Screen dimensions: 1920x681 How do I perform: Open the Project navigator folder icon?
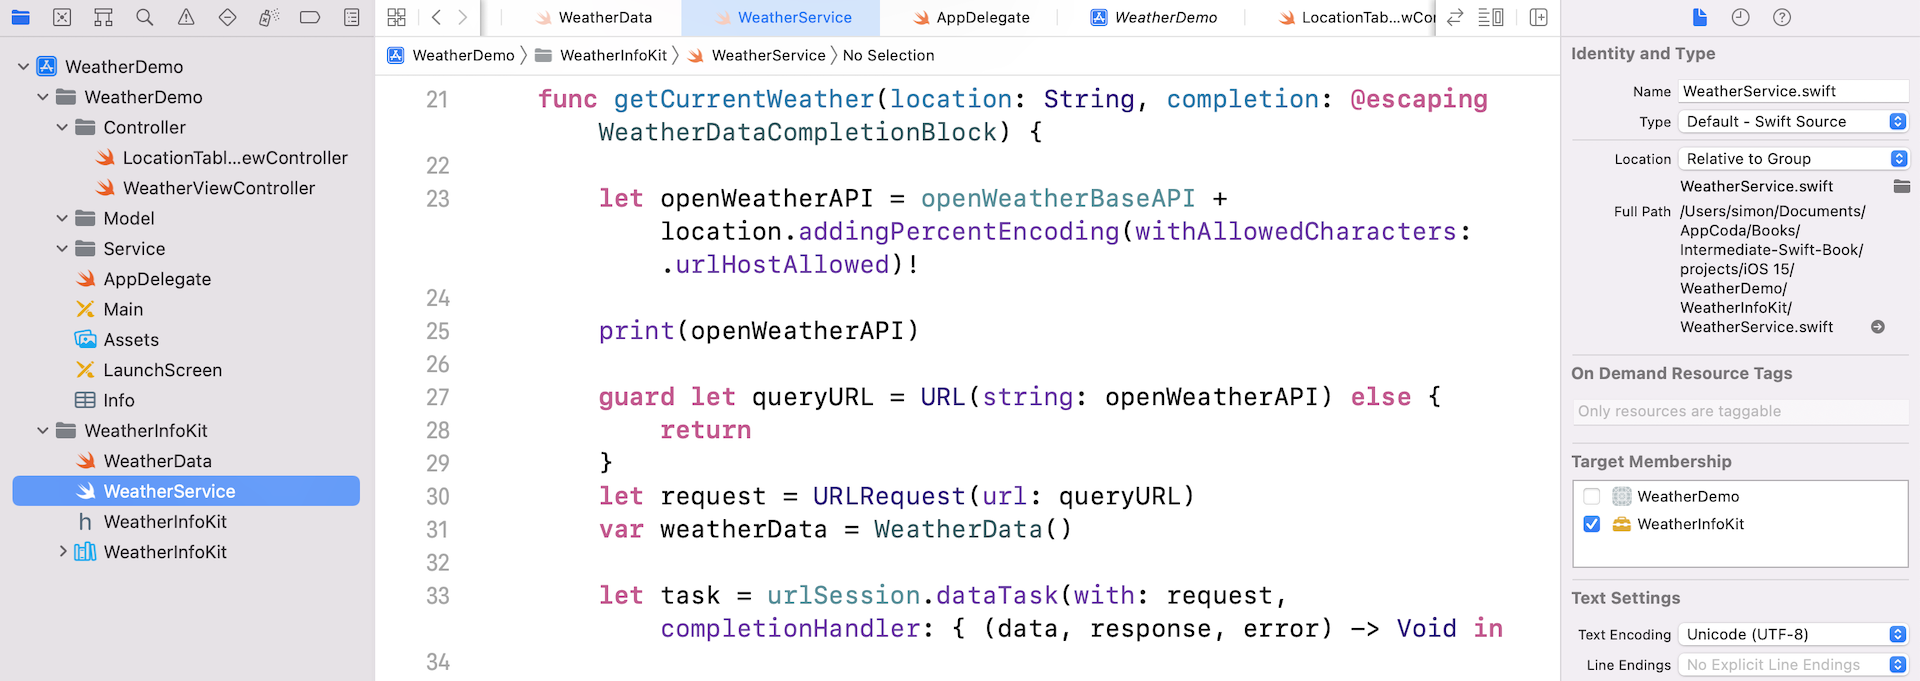[20, 17]
